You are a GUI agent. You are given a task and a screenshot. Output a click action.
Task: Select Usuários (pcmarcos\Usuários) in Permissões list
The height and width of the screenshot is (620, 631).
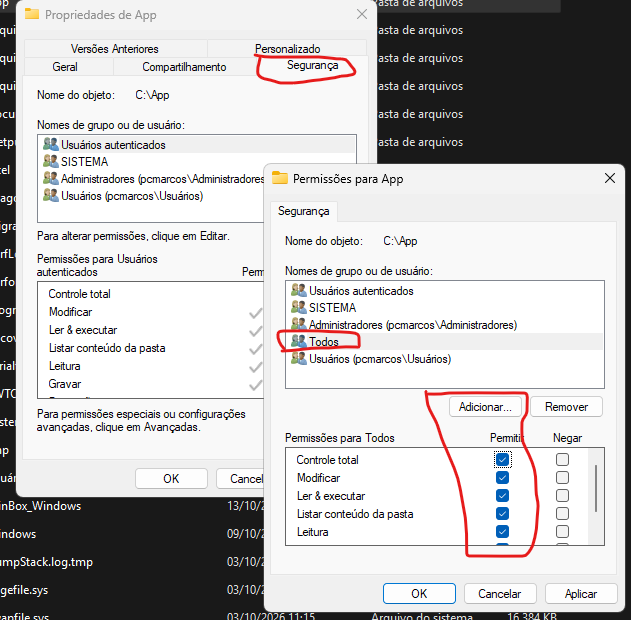click(445, 359)
